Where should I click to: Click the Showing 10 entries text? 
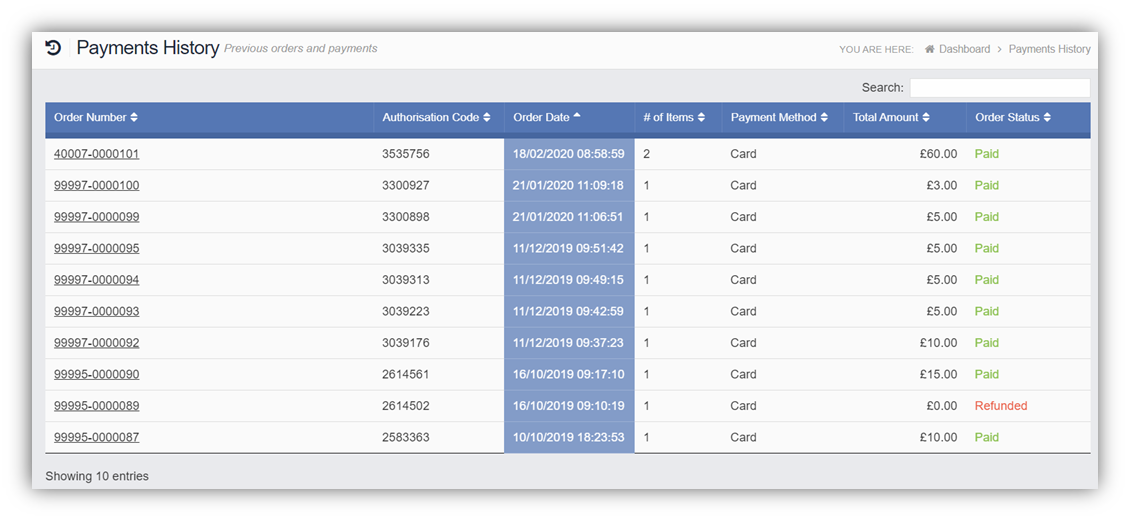(97, 476)
